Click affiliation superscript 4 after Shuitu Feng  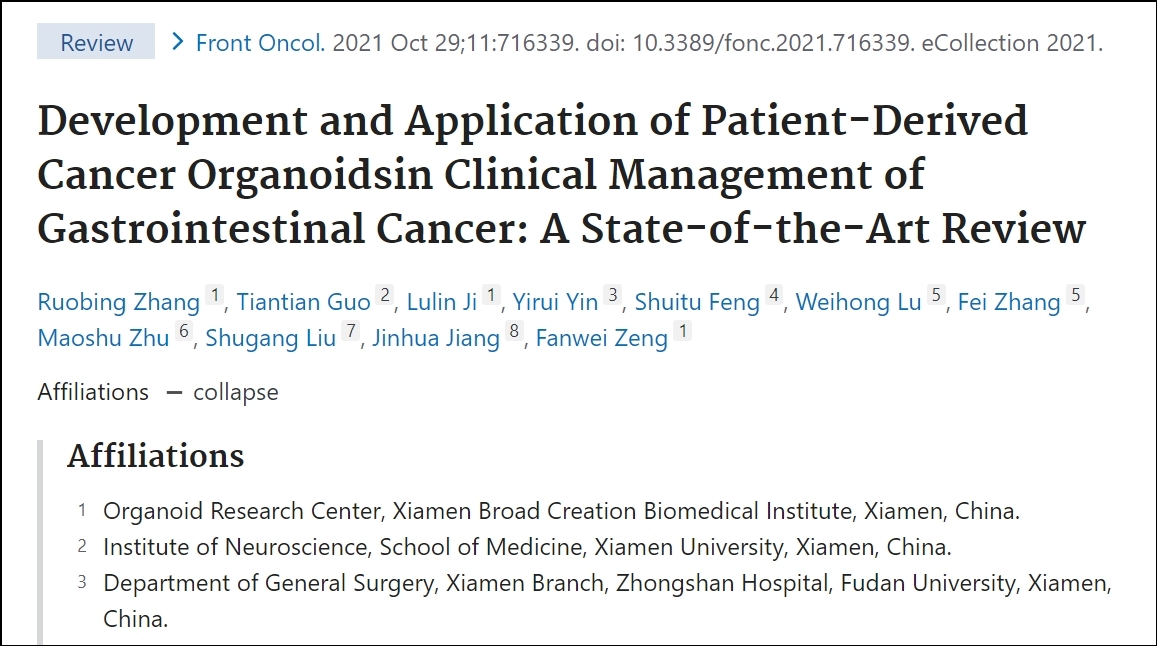773,295
